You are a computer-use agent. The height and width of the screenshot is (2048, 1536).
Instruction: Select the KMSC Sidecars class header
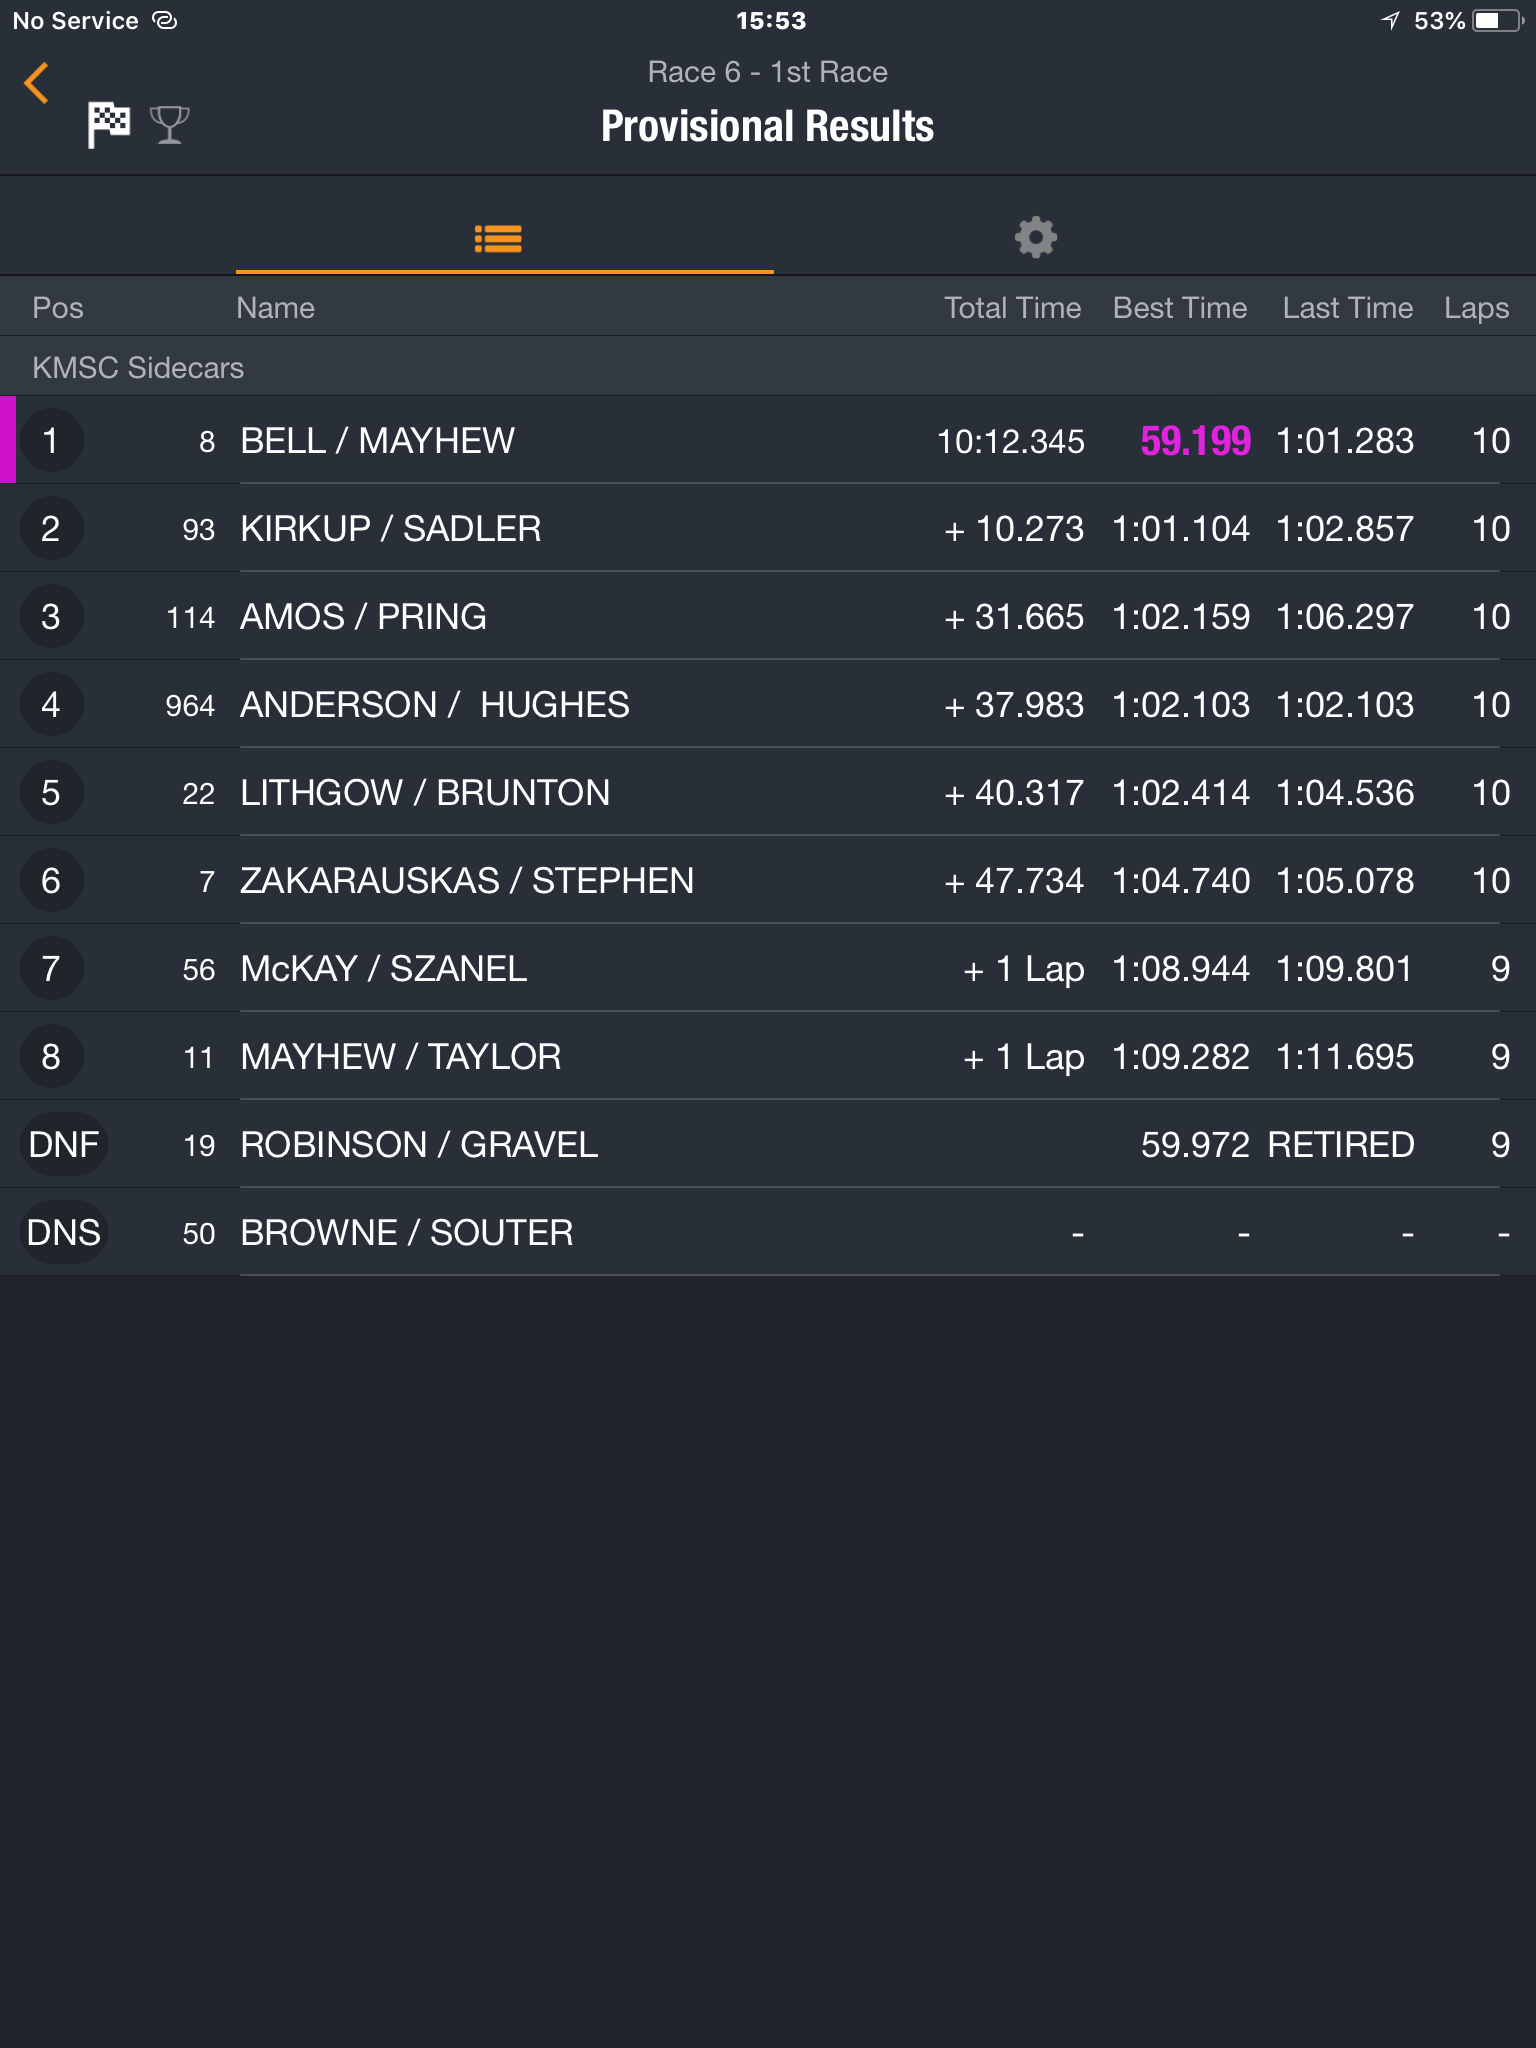coord(768,367)
